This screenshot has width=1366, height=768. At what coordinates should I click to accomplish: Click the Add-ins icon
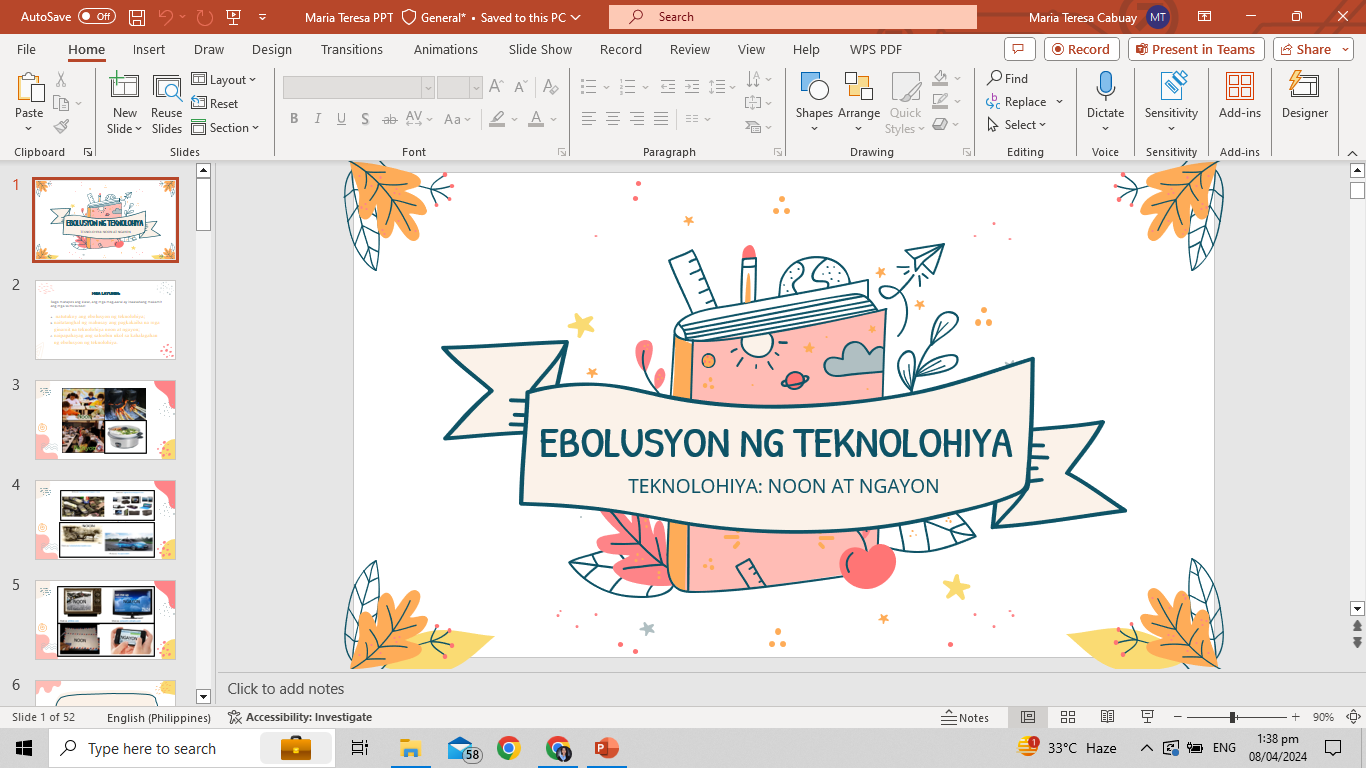tap(1239, 96)
